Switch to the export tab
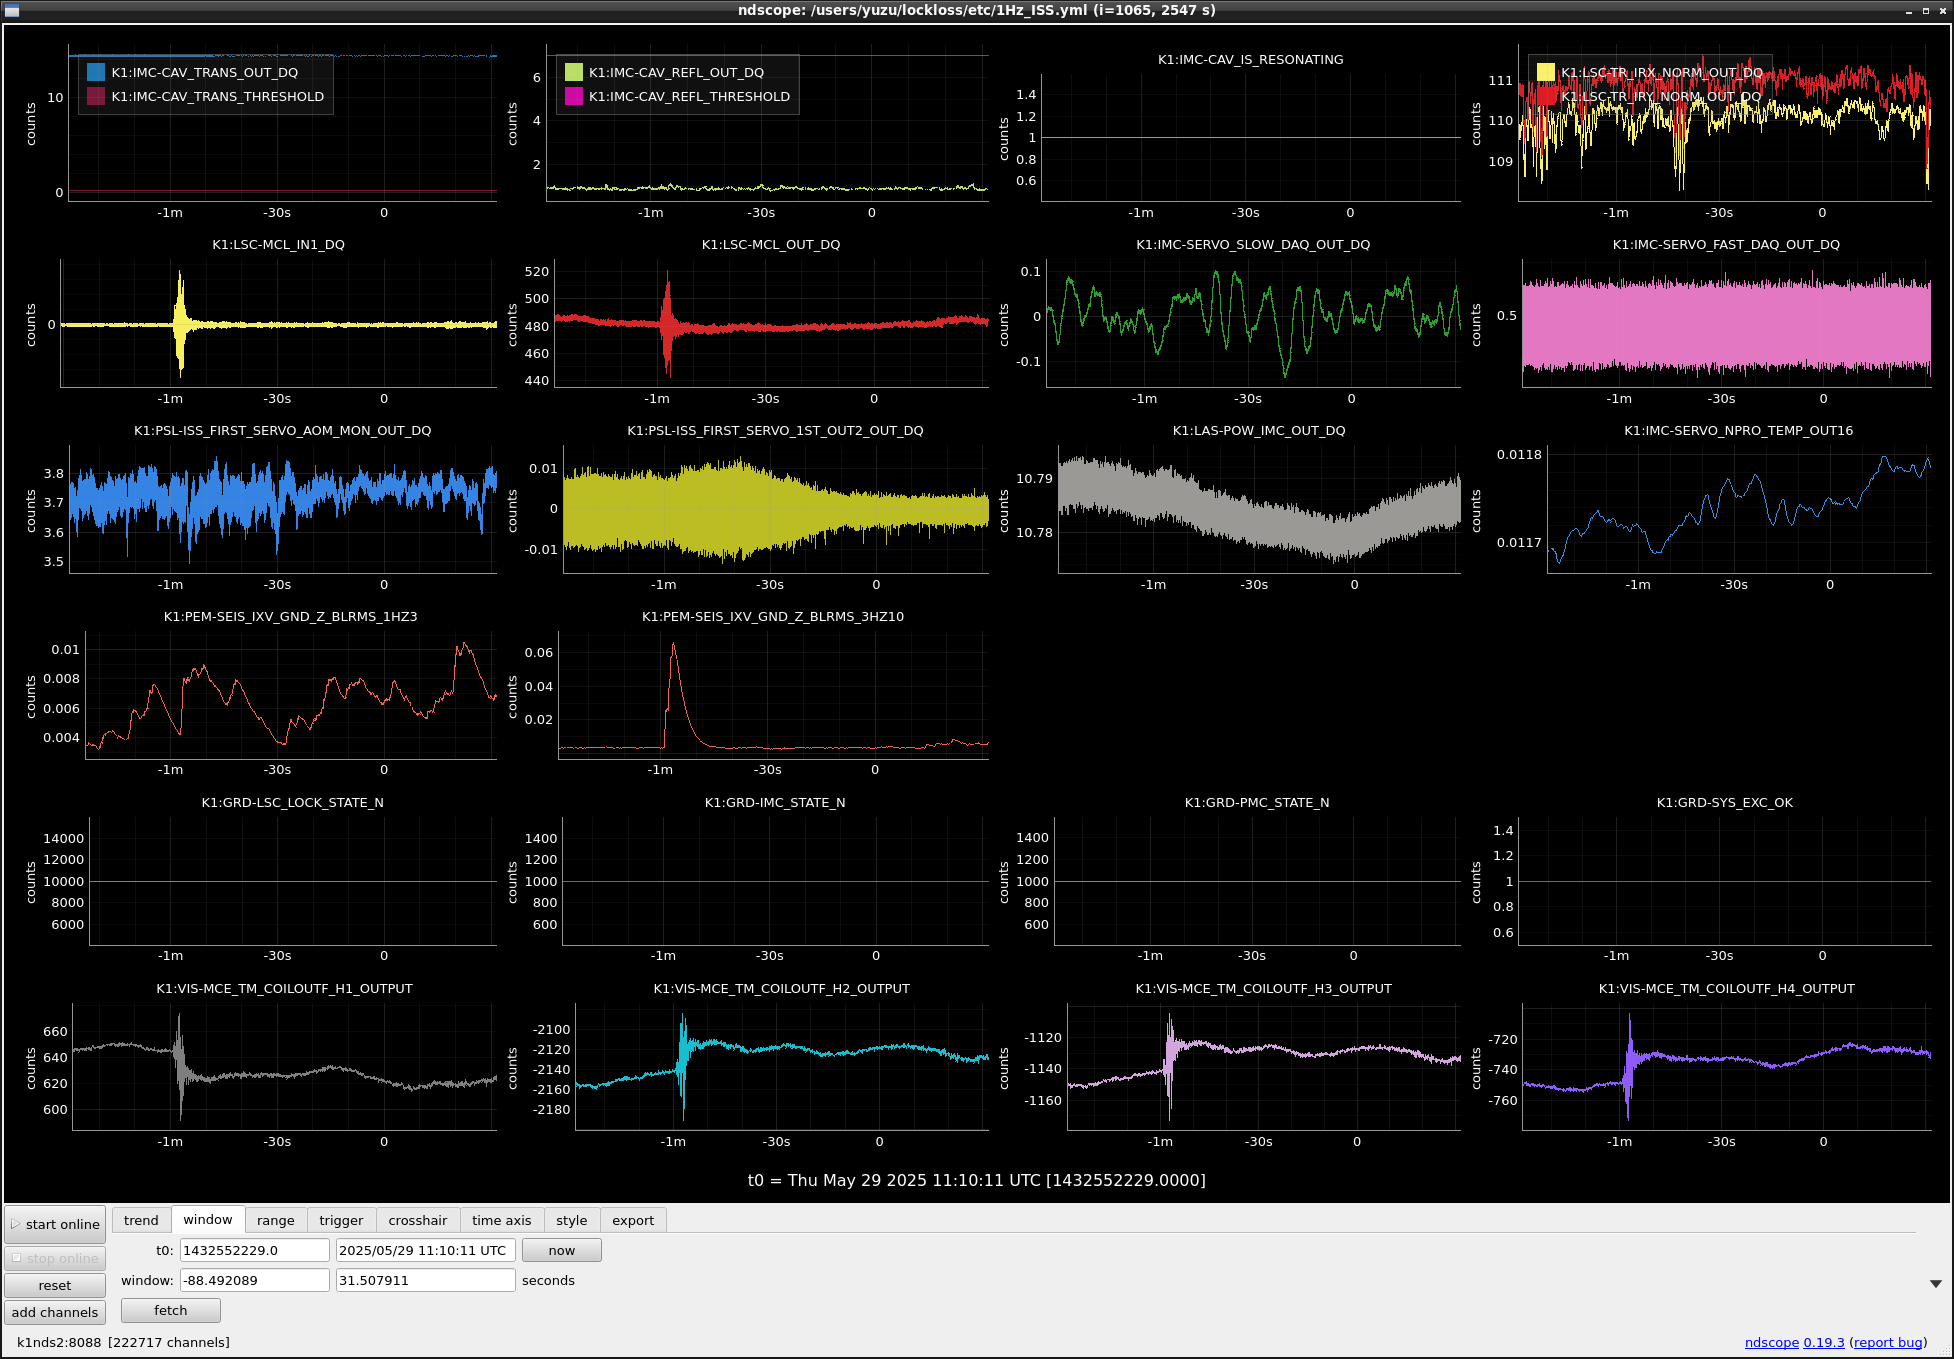The width and height of the screenshot is (1954, 1359). click(633, 1220)
